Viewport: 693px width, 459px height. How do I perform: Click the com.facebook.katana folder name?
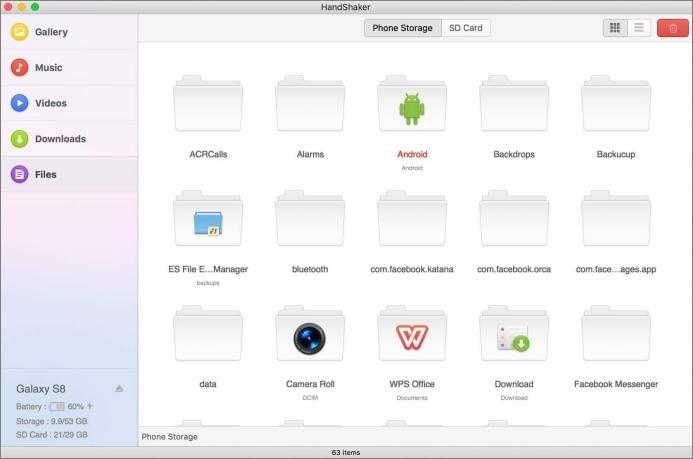click(412, 269)
